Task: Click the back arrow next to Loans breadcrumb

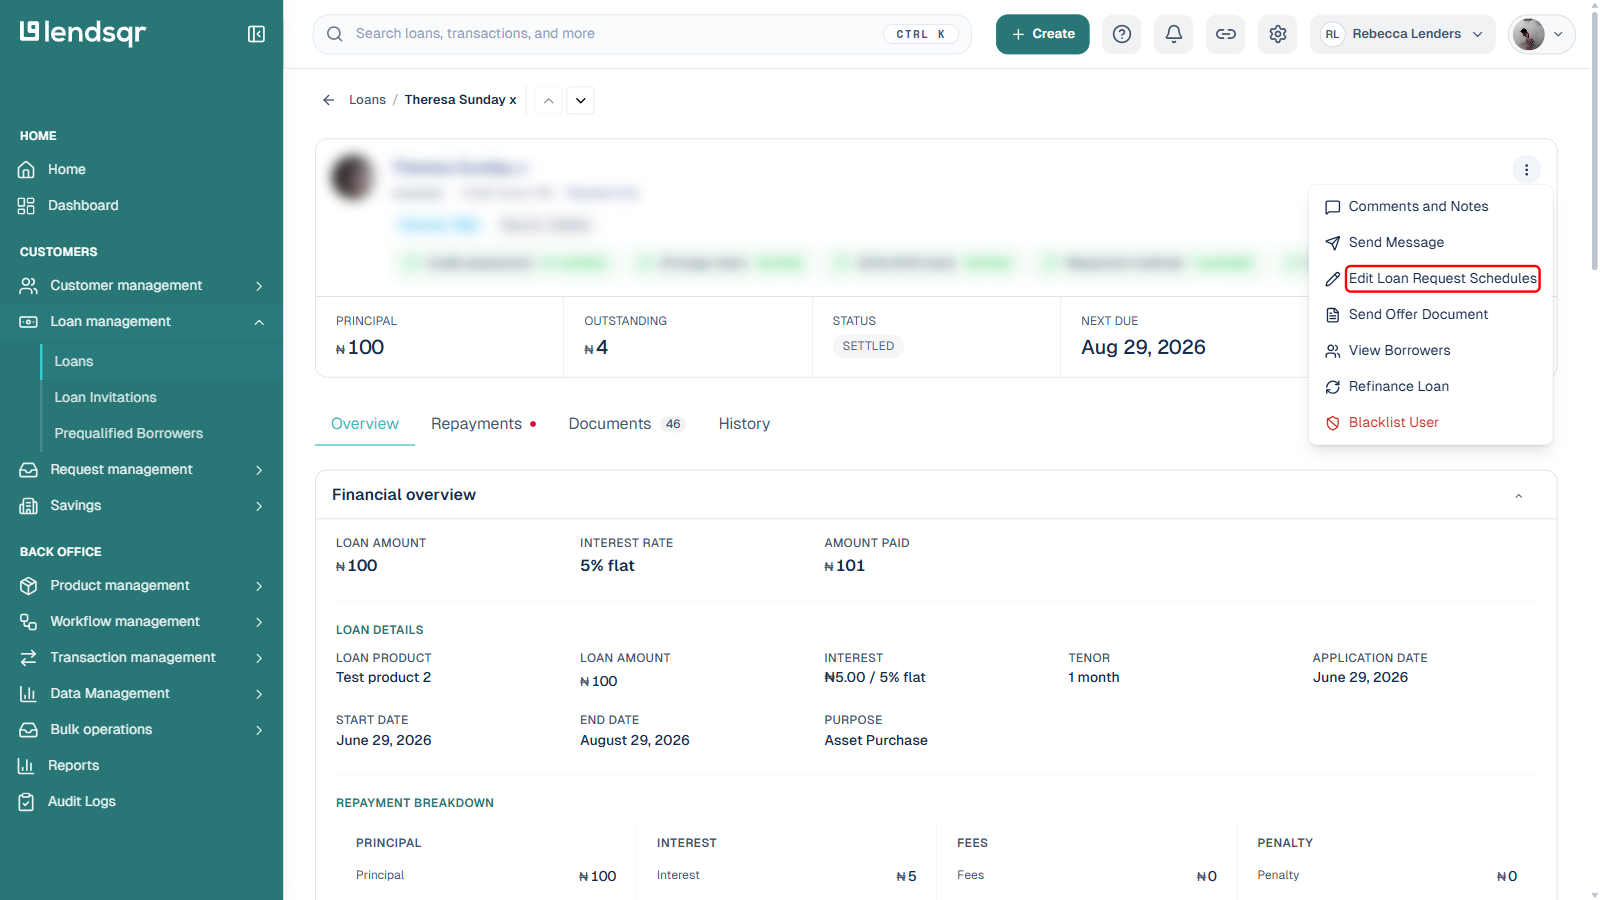Action: pos(328,100)
